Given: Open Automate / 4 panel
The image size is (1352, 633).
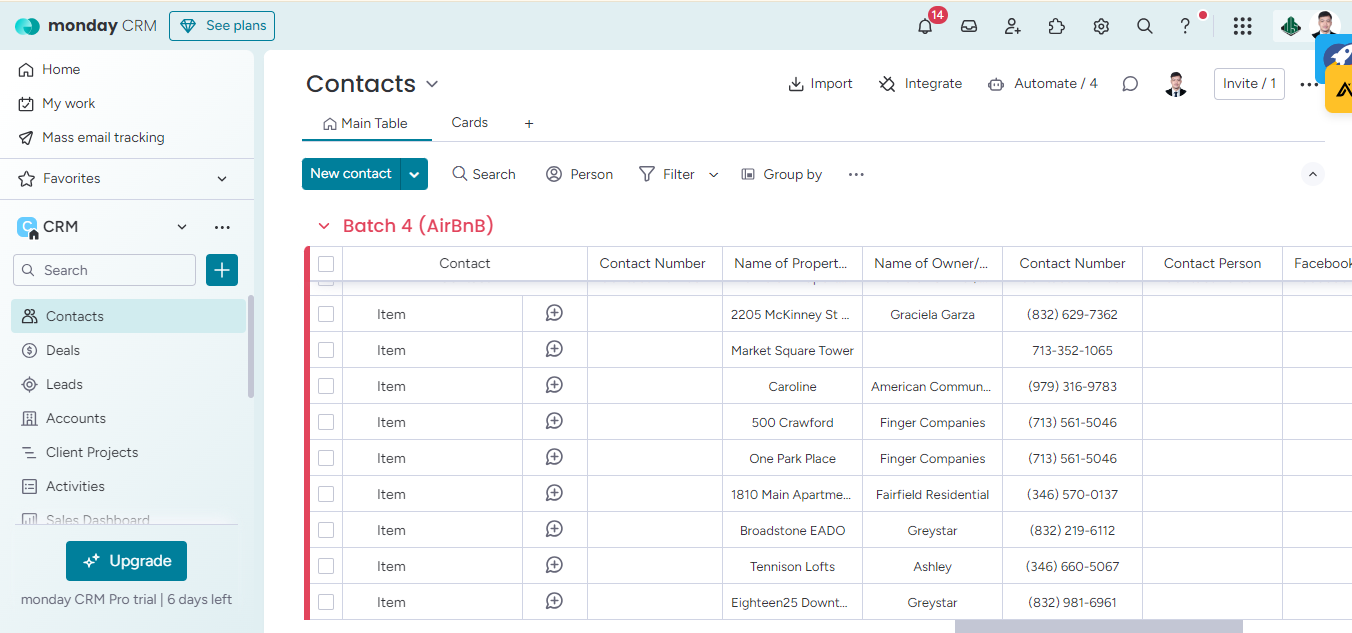Looking at the screenshot, I should click(x=1042, y=84).
